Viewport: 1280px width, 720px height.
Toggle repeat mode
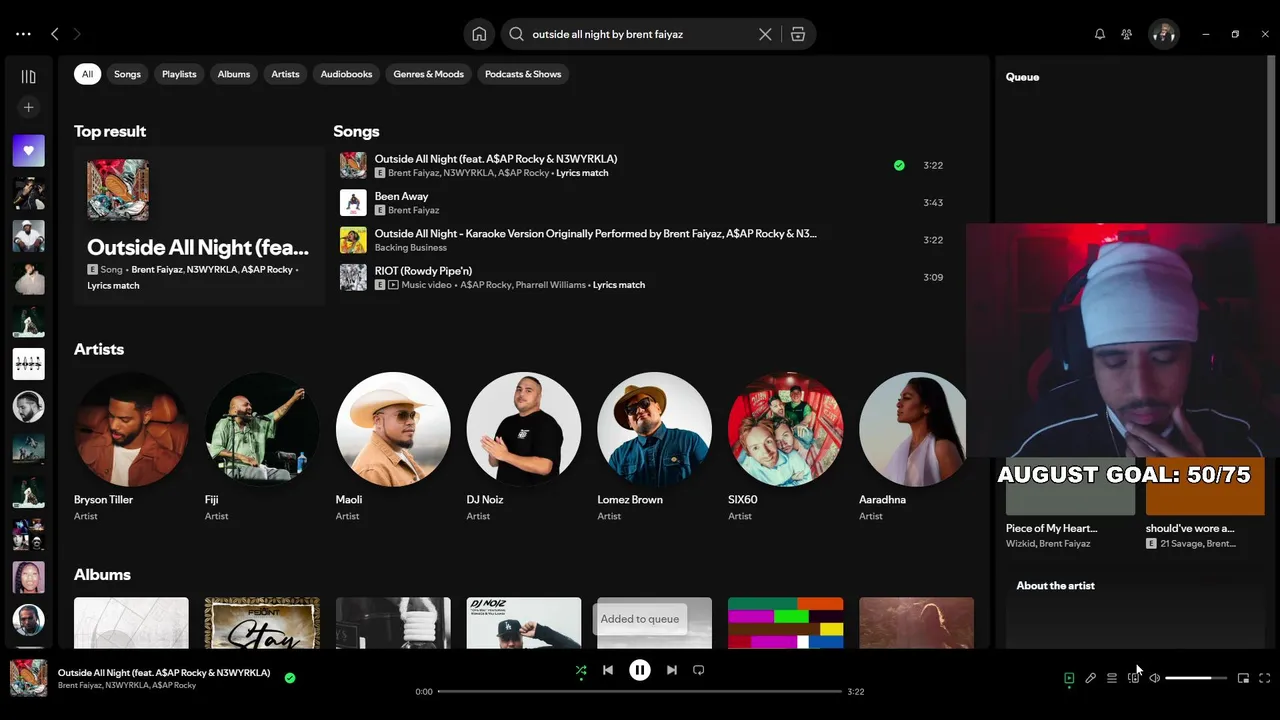click(699, 670)
